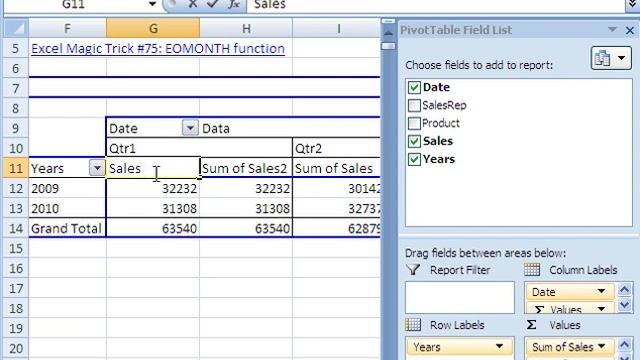Viewport: 640px width, 360px height.
Task: Uncheck the Sales field checkbox
Action: pos(414,141)
